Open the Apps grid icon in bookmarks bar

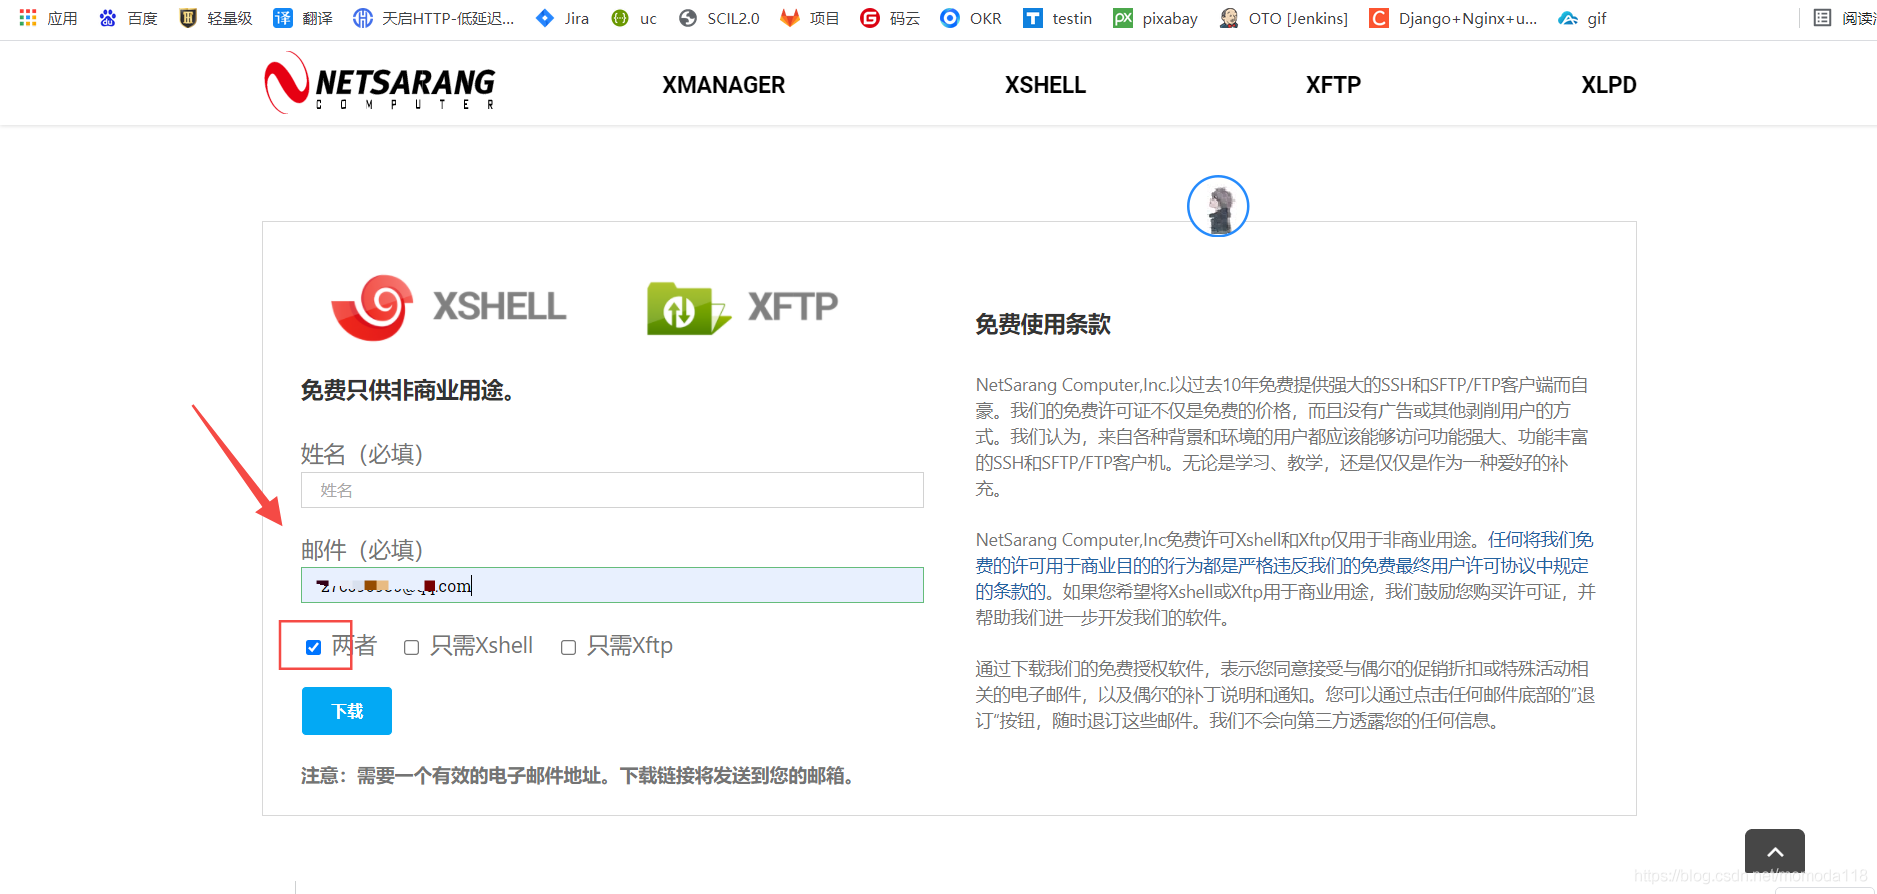[x=28, y=18]
